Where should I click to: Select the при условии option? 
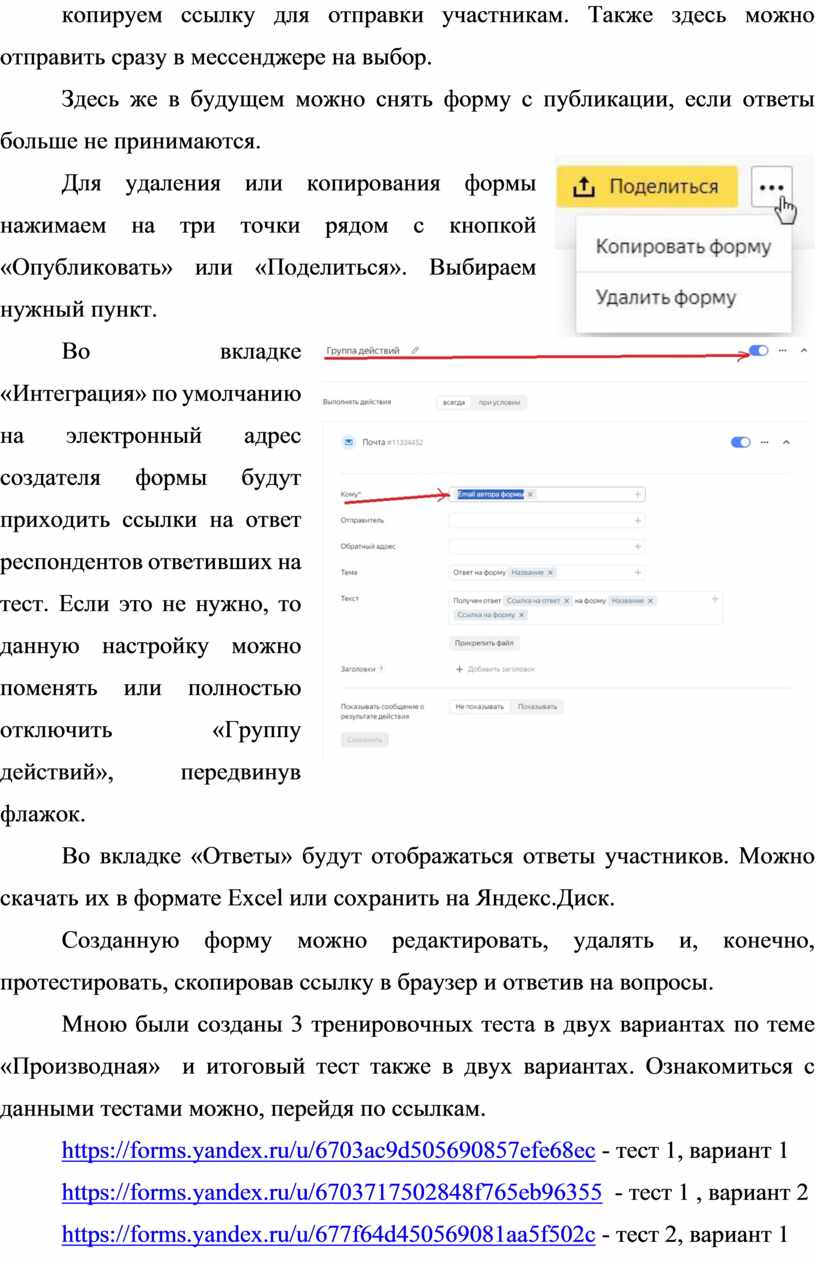click(x=498, y=402)
